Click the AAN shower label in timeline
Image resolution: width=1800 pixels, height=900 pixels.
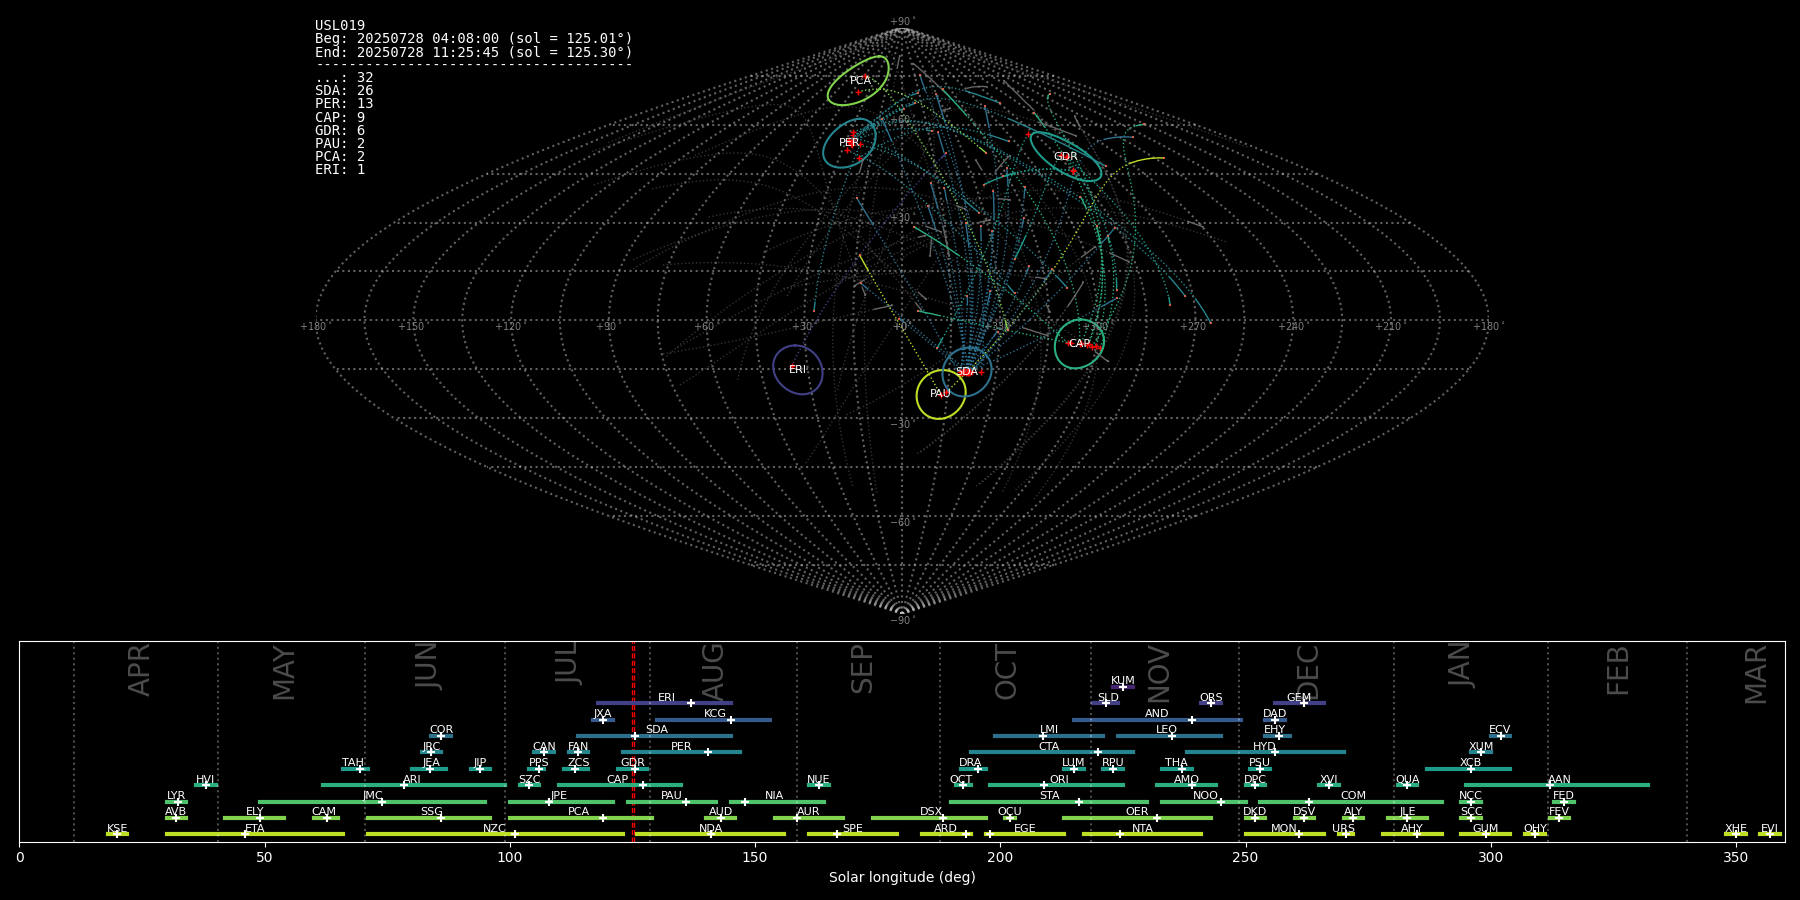(1560, 780)
